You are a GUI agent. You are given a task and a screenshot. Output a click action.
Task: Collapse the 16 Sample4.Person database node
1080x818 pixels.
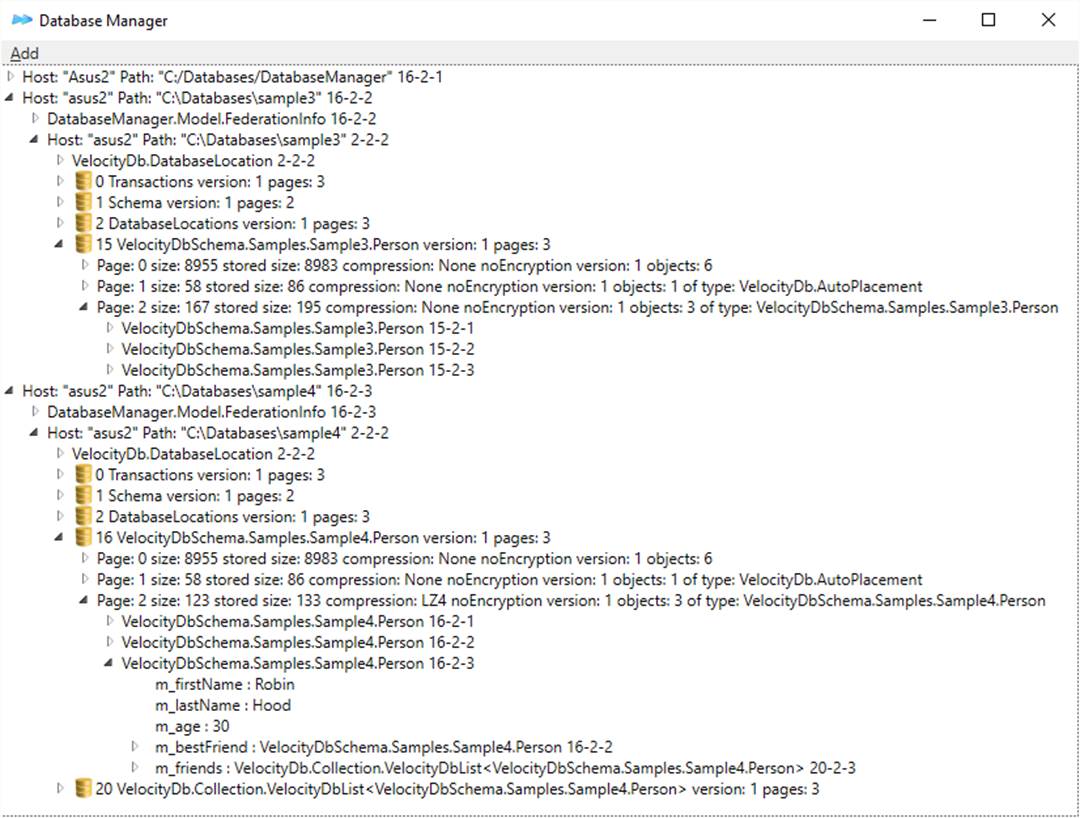point(59,538)
